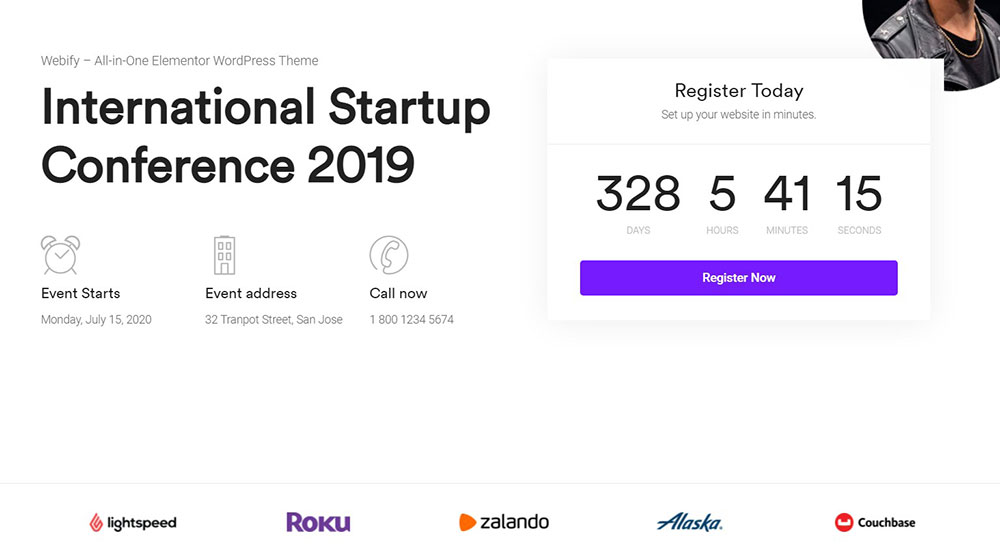This screenshot has height=554, width=1000.
Task: Click the Couchbase logo
Action: (x=874, y=522)
